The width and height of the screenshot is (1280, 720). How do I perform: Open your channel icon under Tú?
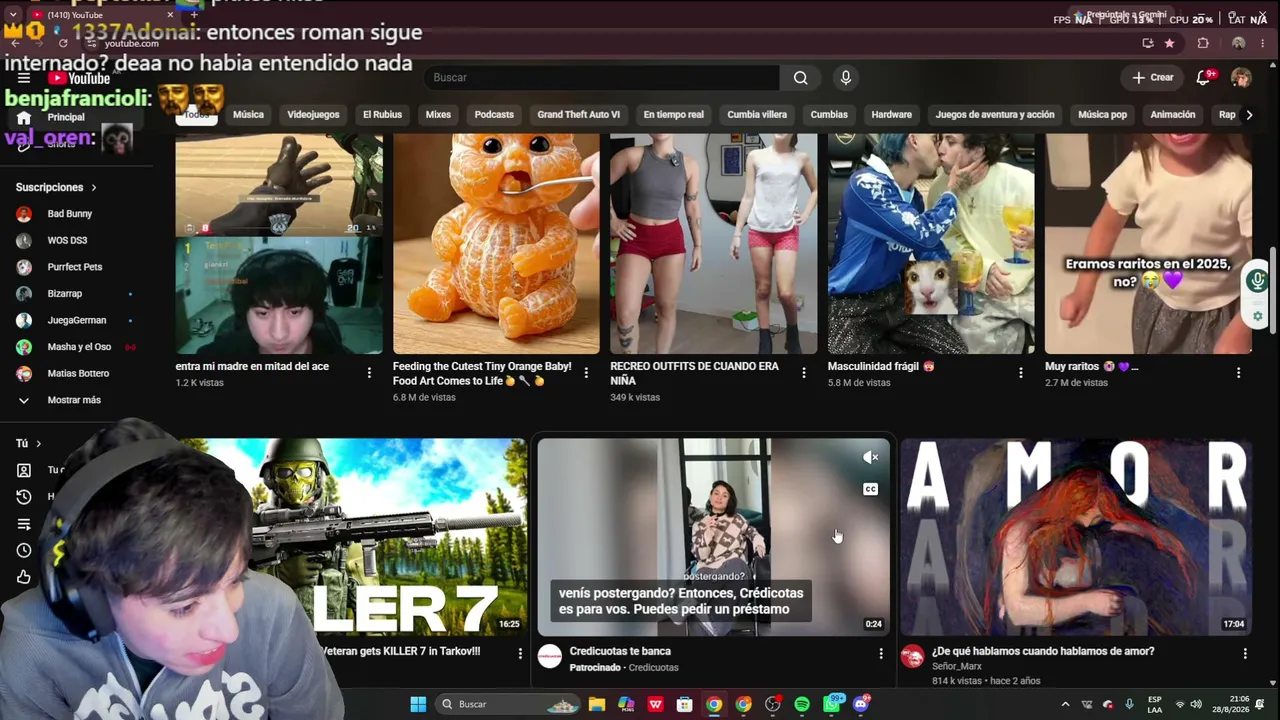tap(24, 470)
